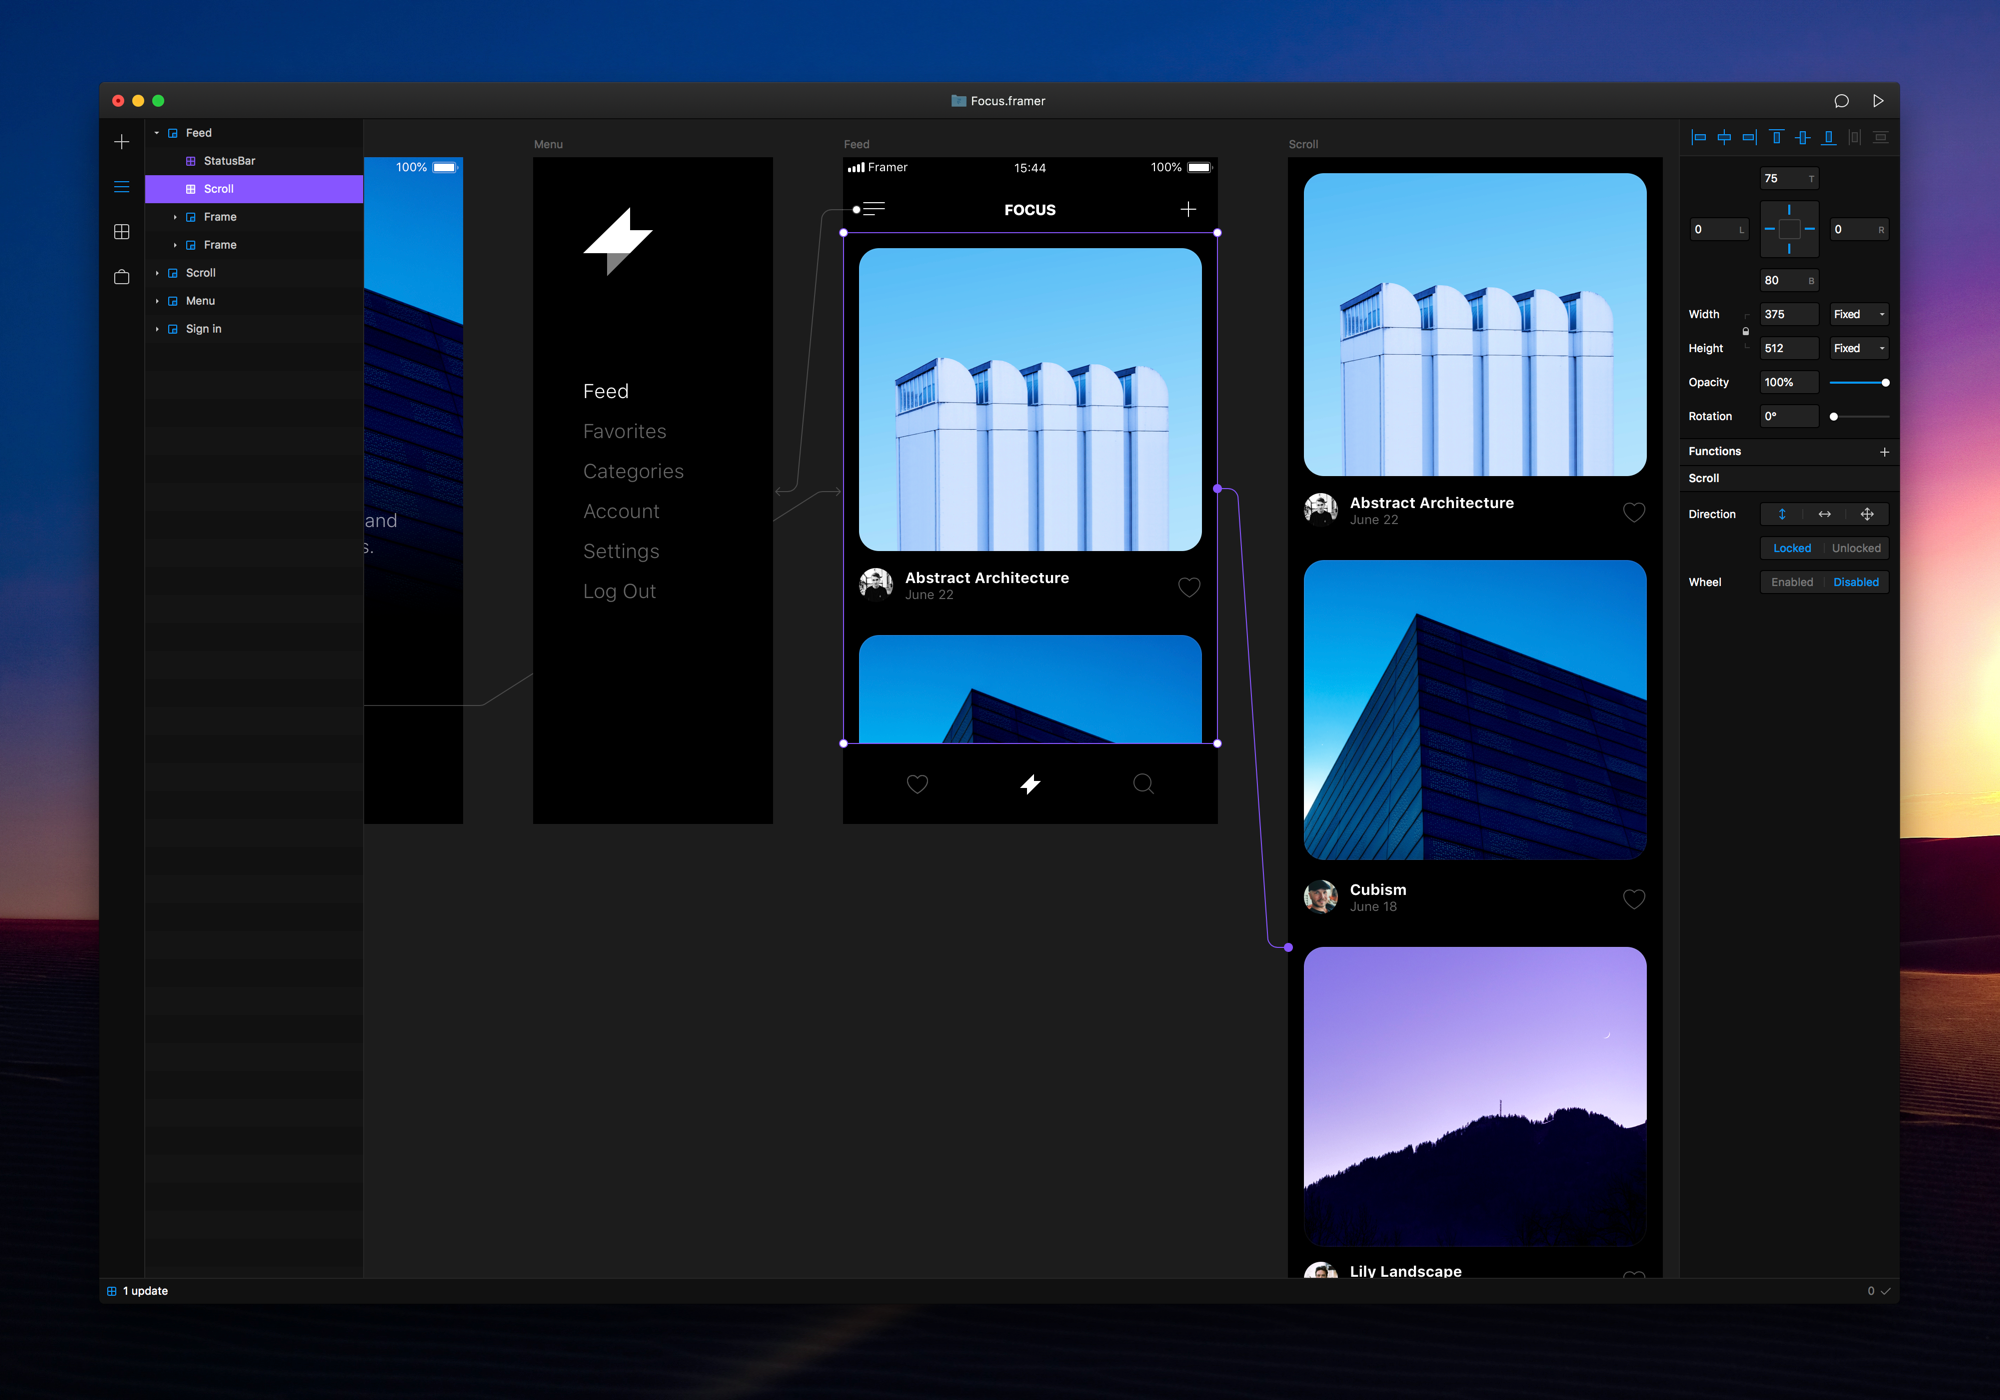The image size is (2000, 1400).
Task: Open the layers panel icon
Action: click(122, 187)
